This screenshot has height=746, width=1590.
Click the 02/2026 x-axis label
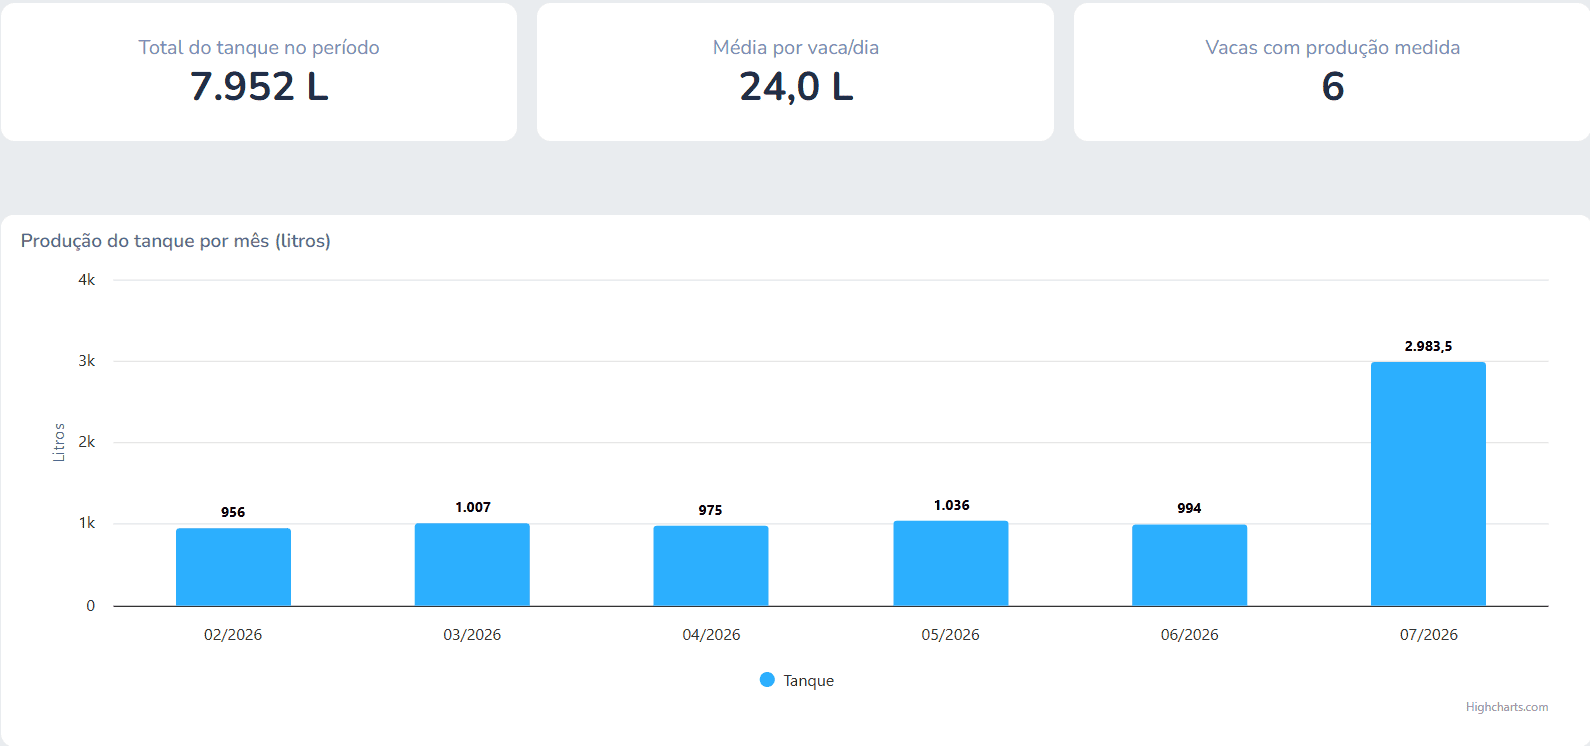[233, 635]
